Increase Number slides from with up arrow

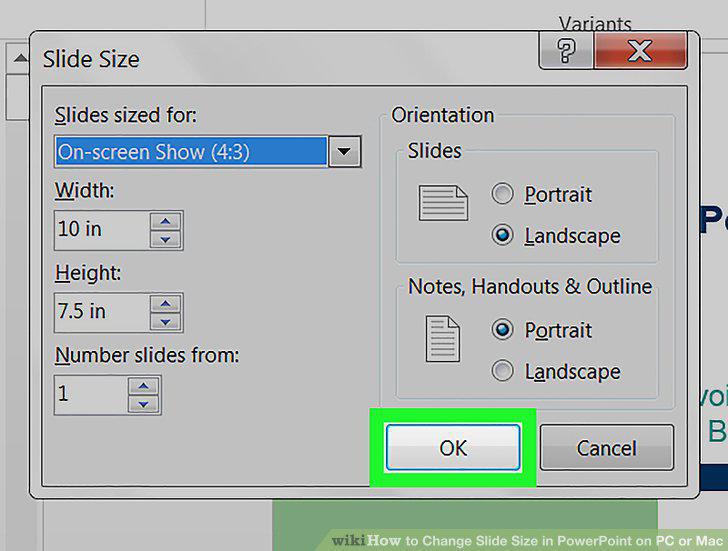coord(143,385)
